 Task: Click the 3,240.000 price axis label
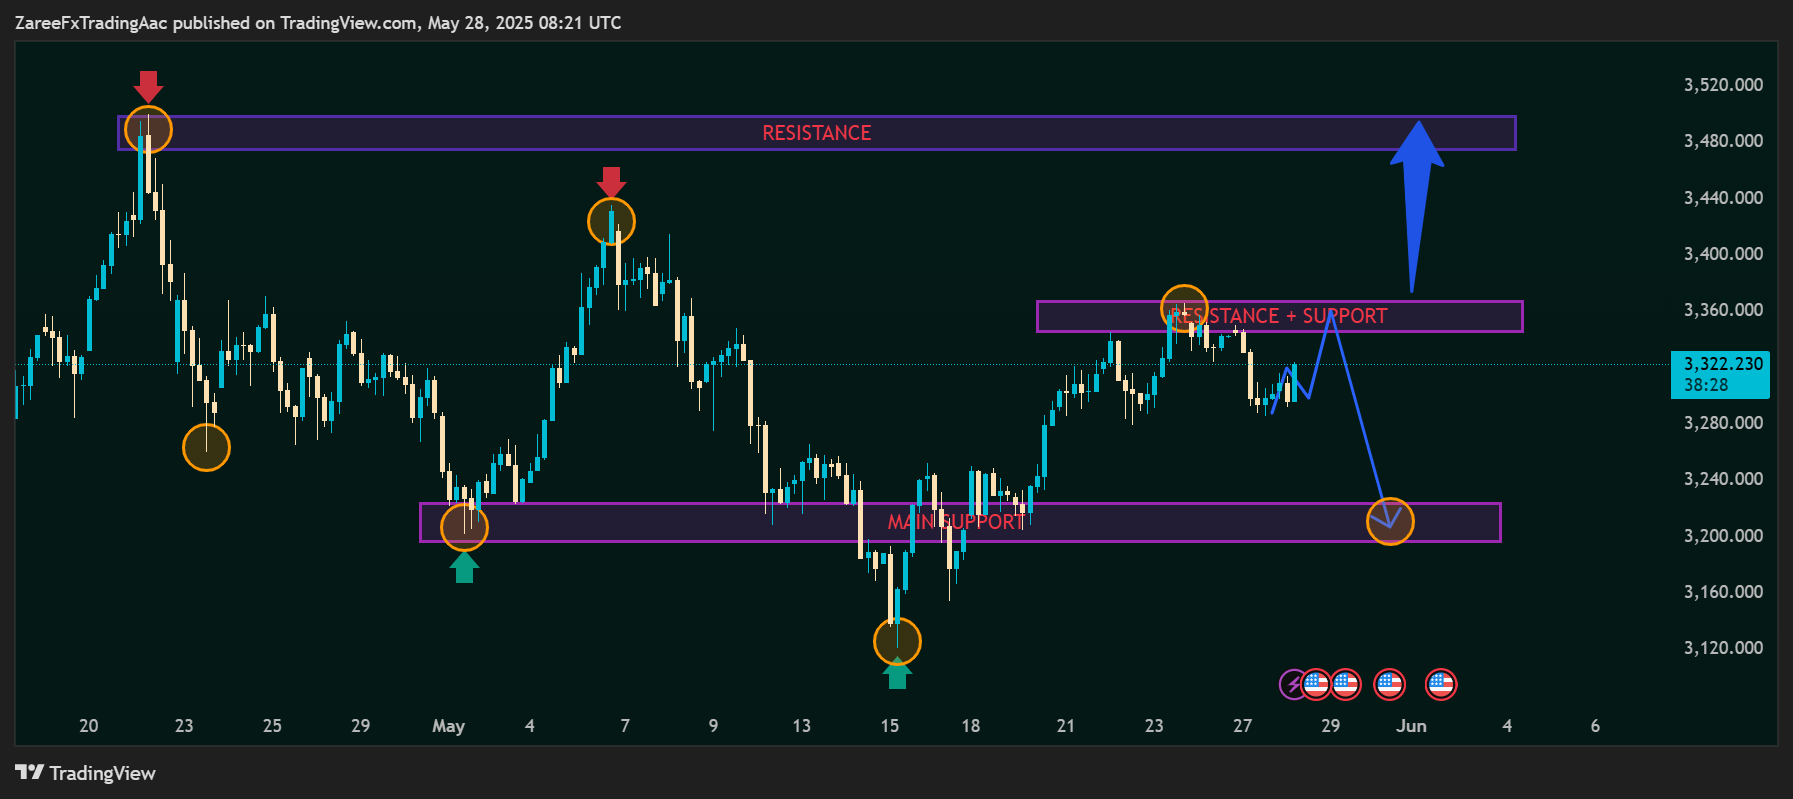click(x=1723, y=479)
